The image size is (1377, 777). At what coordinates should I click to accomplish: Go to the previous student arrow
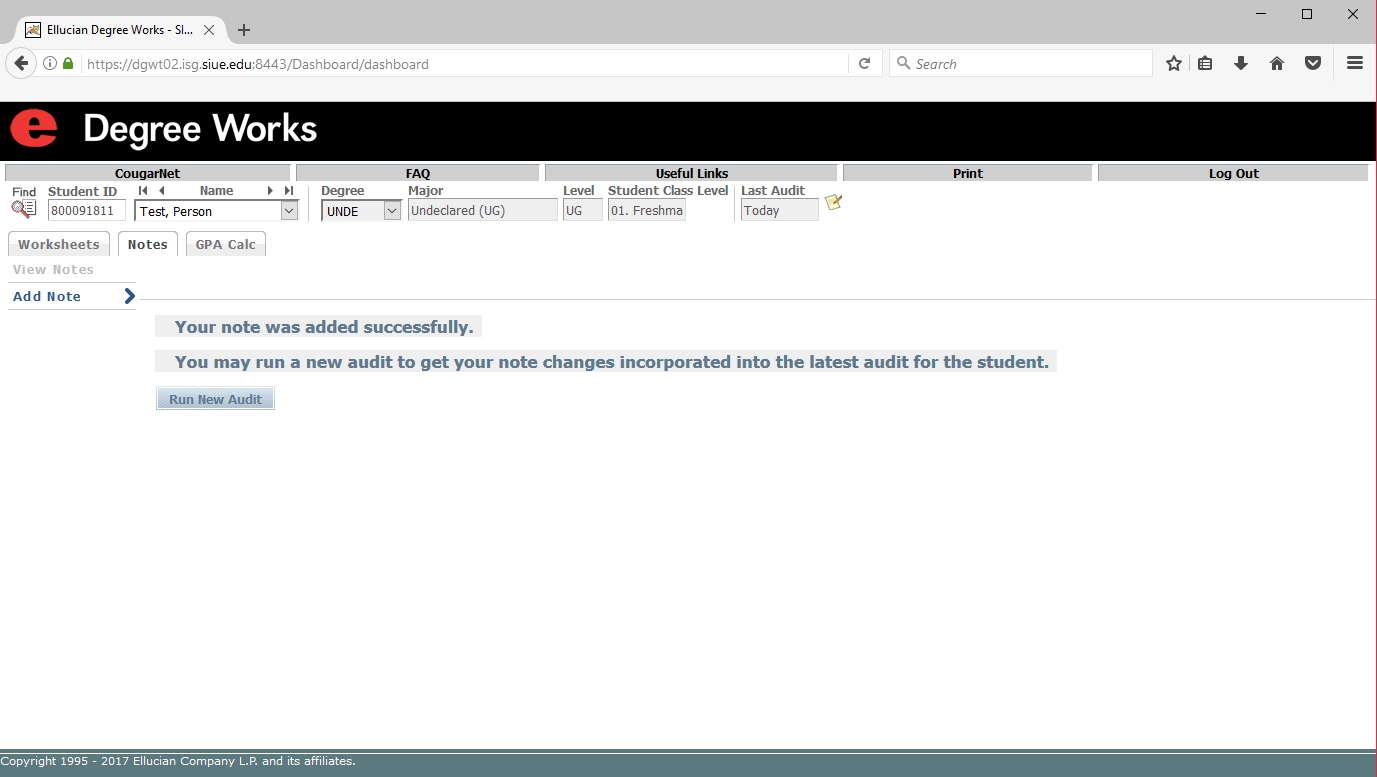coord(161,190)
